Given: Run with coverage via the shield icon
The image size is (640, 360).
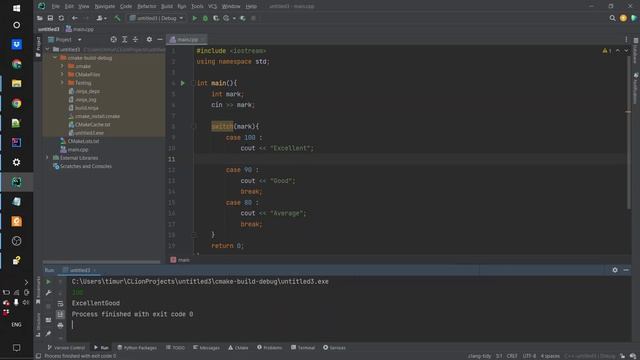Looking at the screenshot, I should tap(216, 18).
